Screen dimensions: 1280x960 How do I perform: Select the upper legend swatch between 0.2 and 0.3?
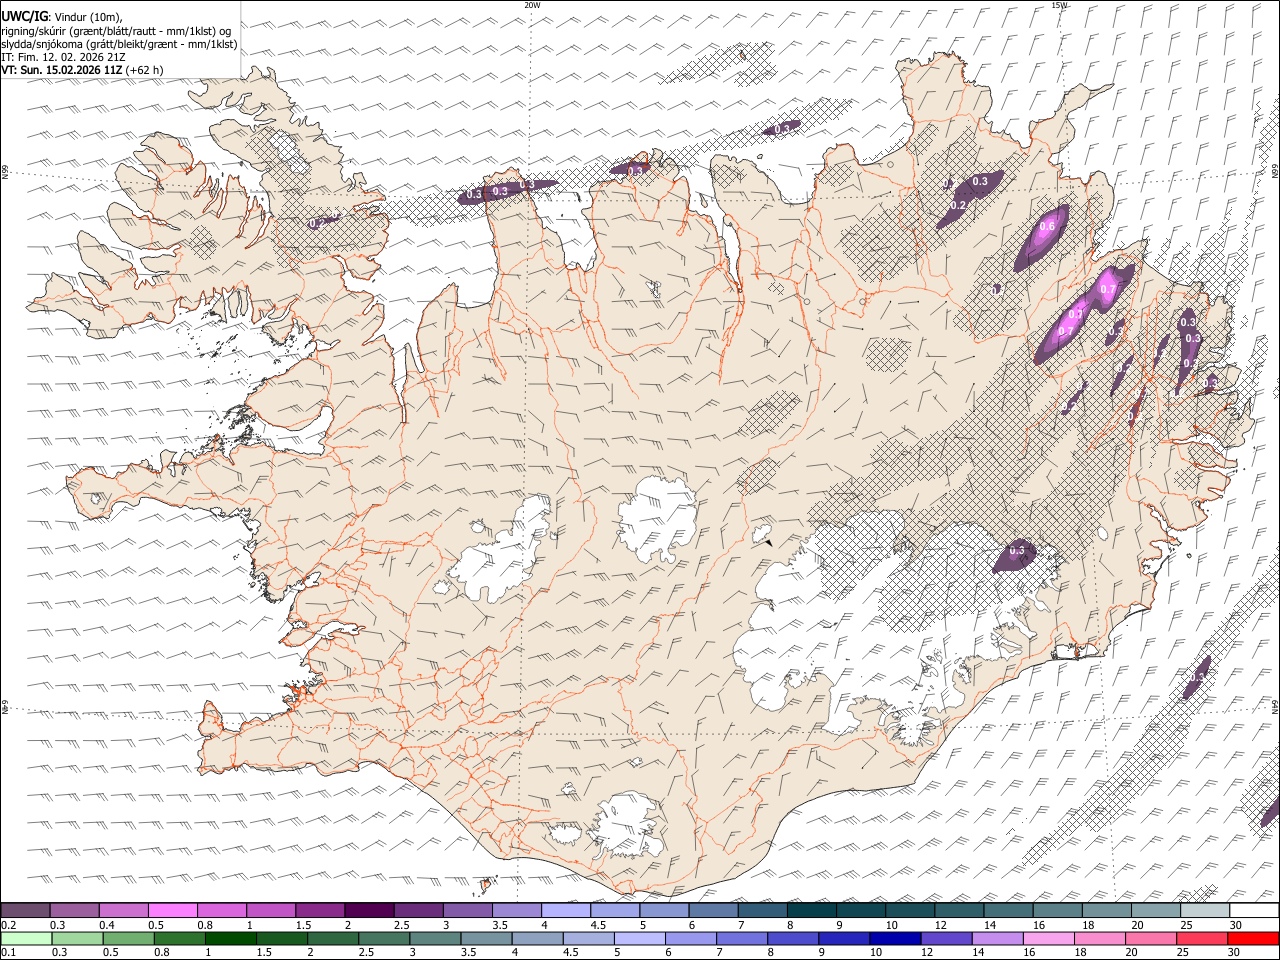click(25, 911)
